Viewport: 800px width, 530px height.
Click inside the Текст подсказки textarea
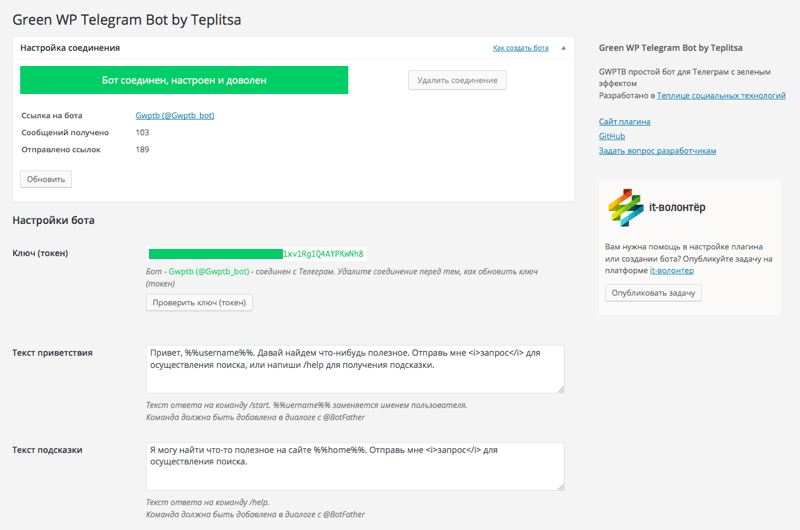[x=355, y=466]
